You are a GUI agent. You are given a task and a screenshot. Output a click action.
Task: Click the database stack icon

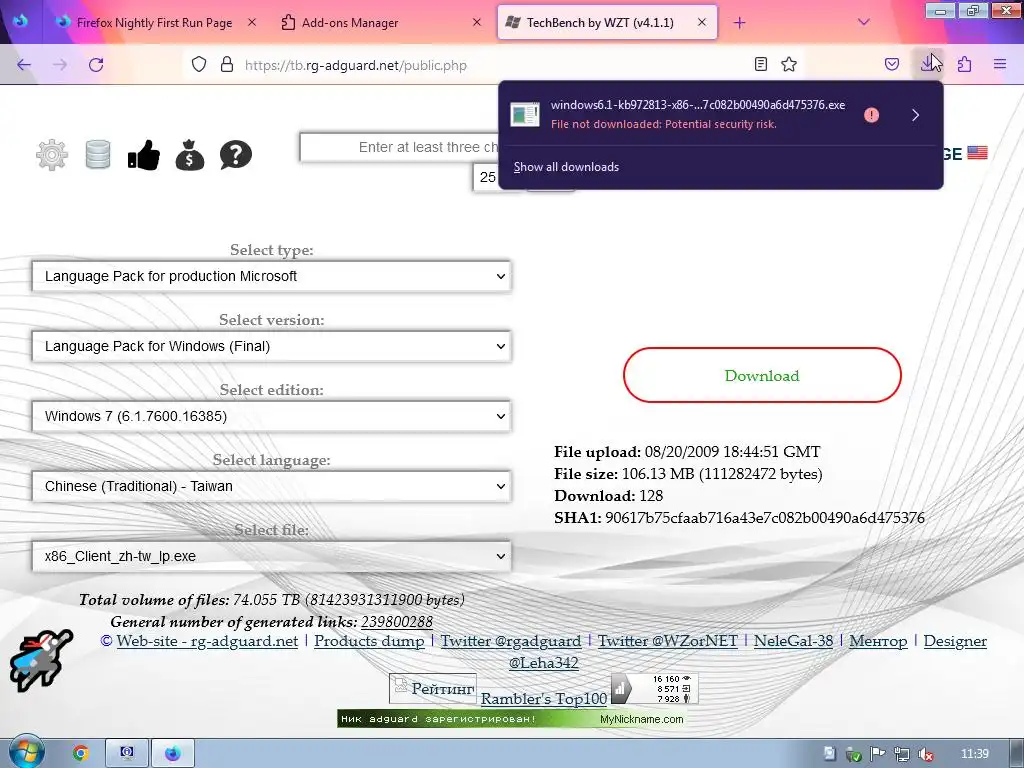[x=98, y=155]
